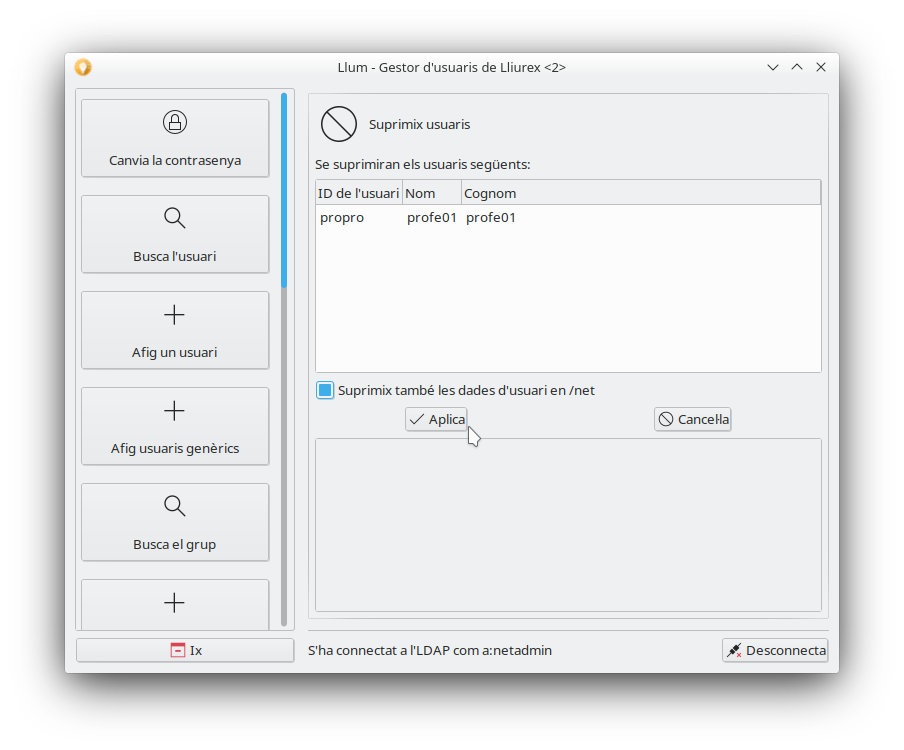Click the plus icon for Afig un usuari
Screen dimensions: 904x750
(175, 315)
